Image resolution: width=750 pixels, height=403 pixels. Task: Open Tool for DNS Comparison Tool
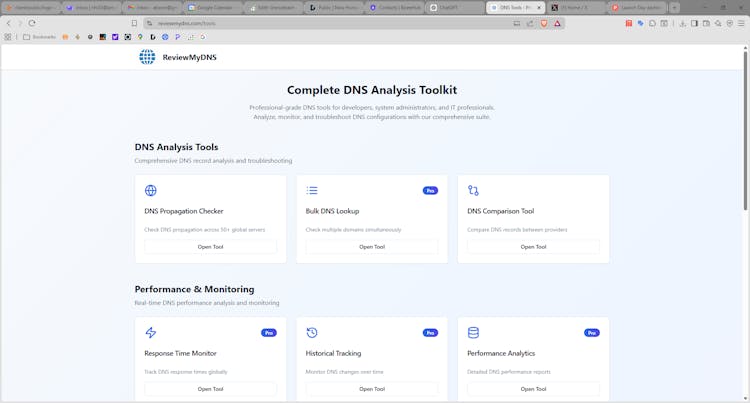533,246
